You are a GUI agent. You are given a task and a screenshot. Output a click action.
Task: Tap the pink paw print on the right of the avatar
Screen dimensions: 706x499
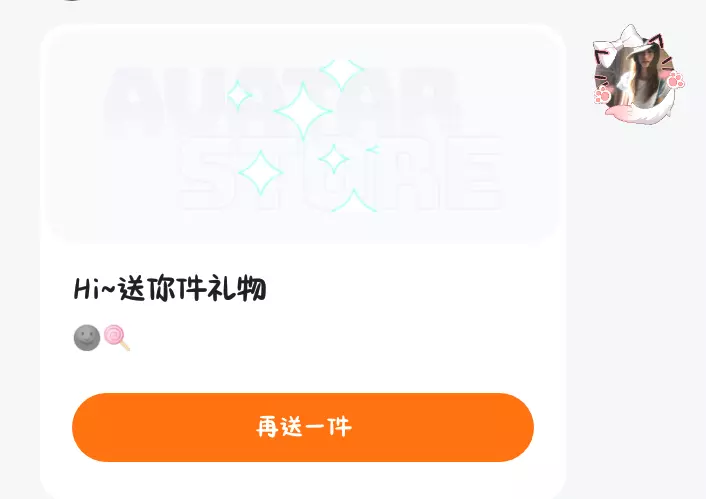(675, 79)
